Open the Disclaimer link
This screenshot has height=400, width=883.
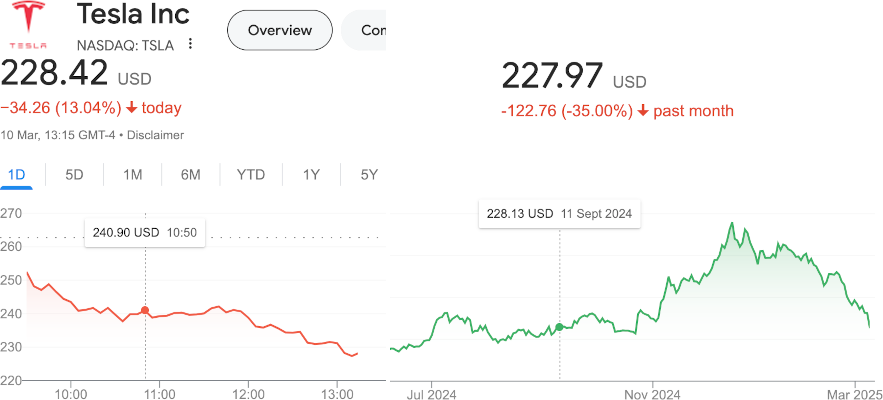coord(157,135)
